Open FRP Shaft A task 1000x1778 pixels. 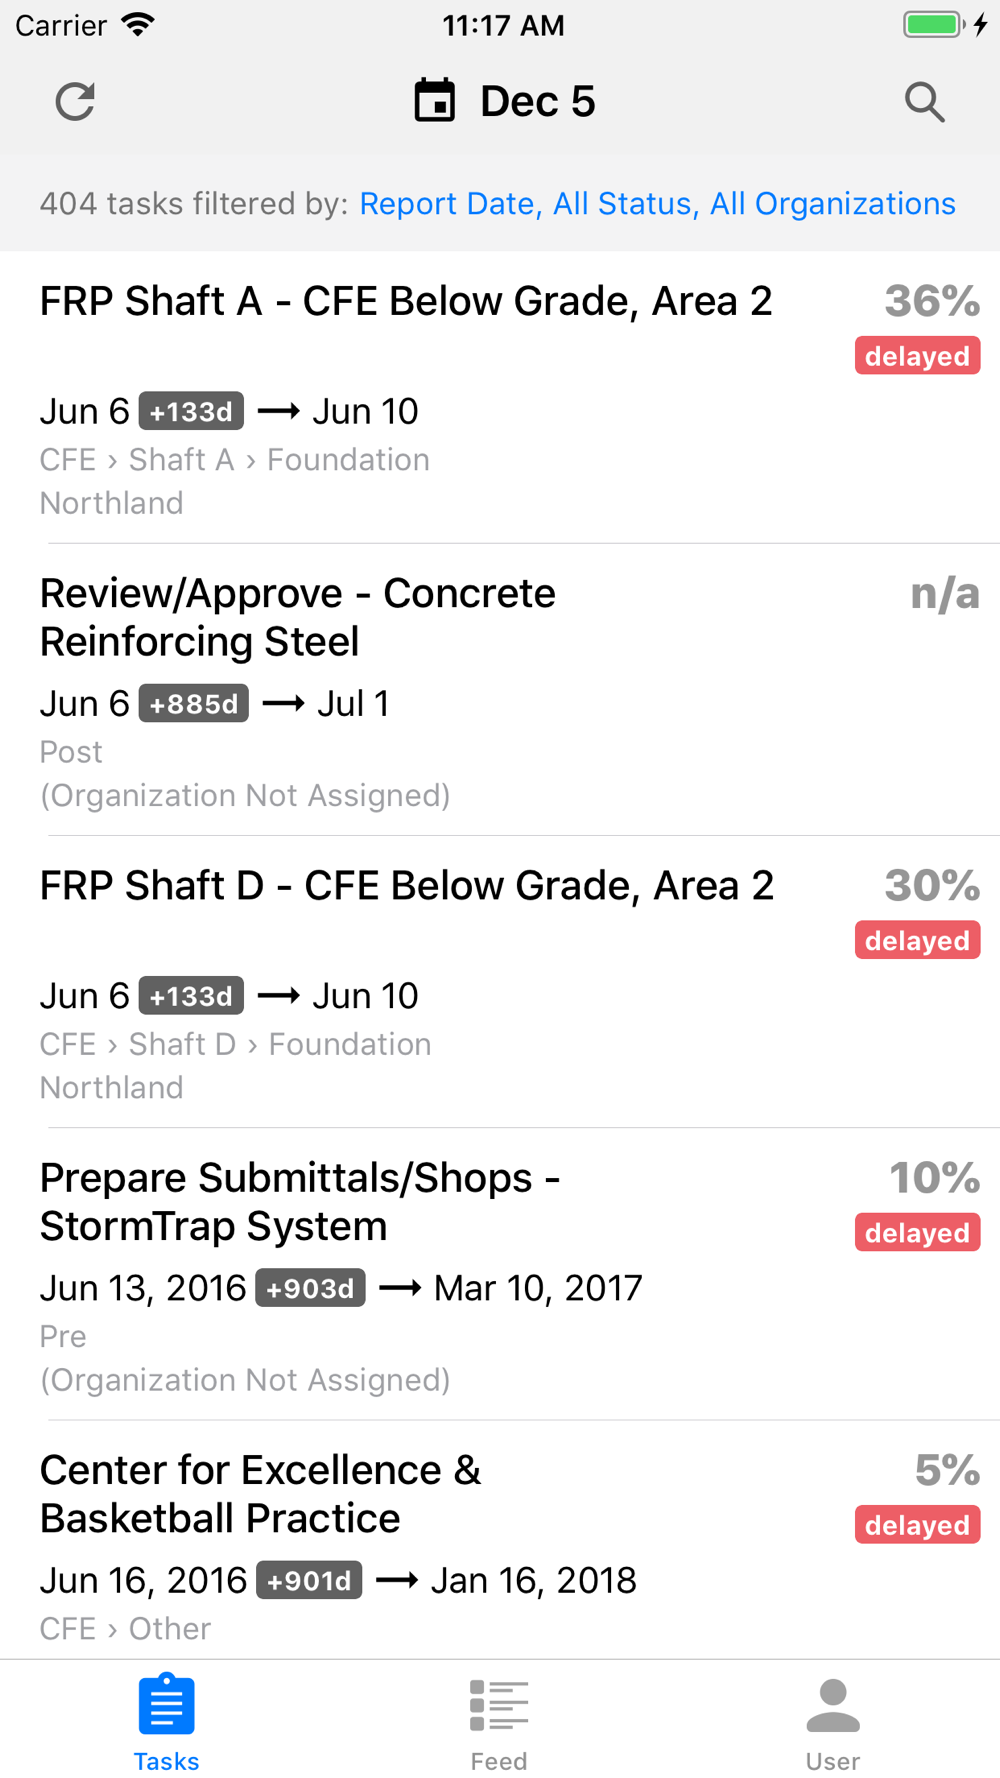(x=405, y=301)
